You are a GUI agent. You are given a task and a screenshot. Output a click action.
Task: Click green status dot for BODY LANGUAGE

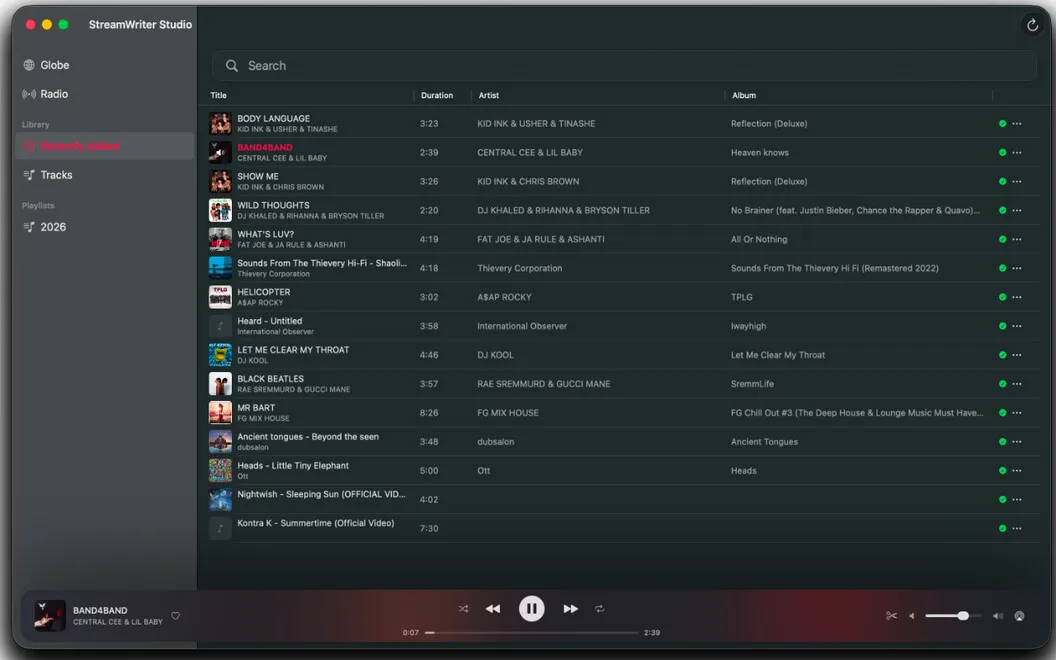pos(1002,124)
